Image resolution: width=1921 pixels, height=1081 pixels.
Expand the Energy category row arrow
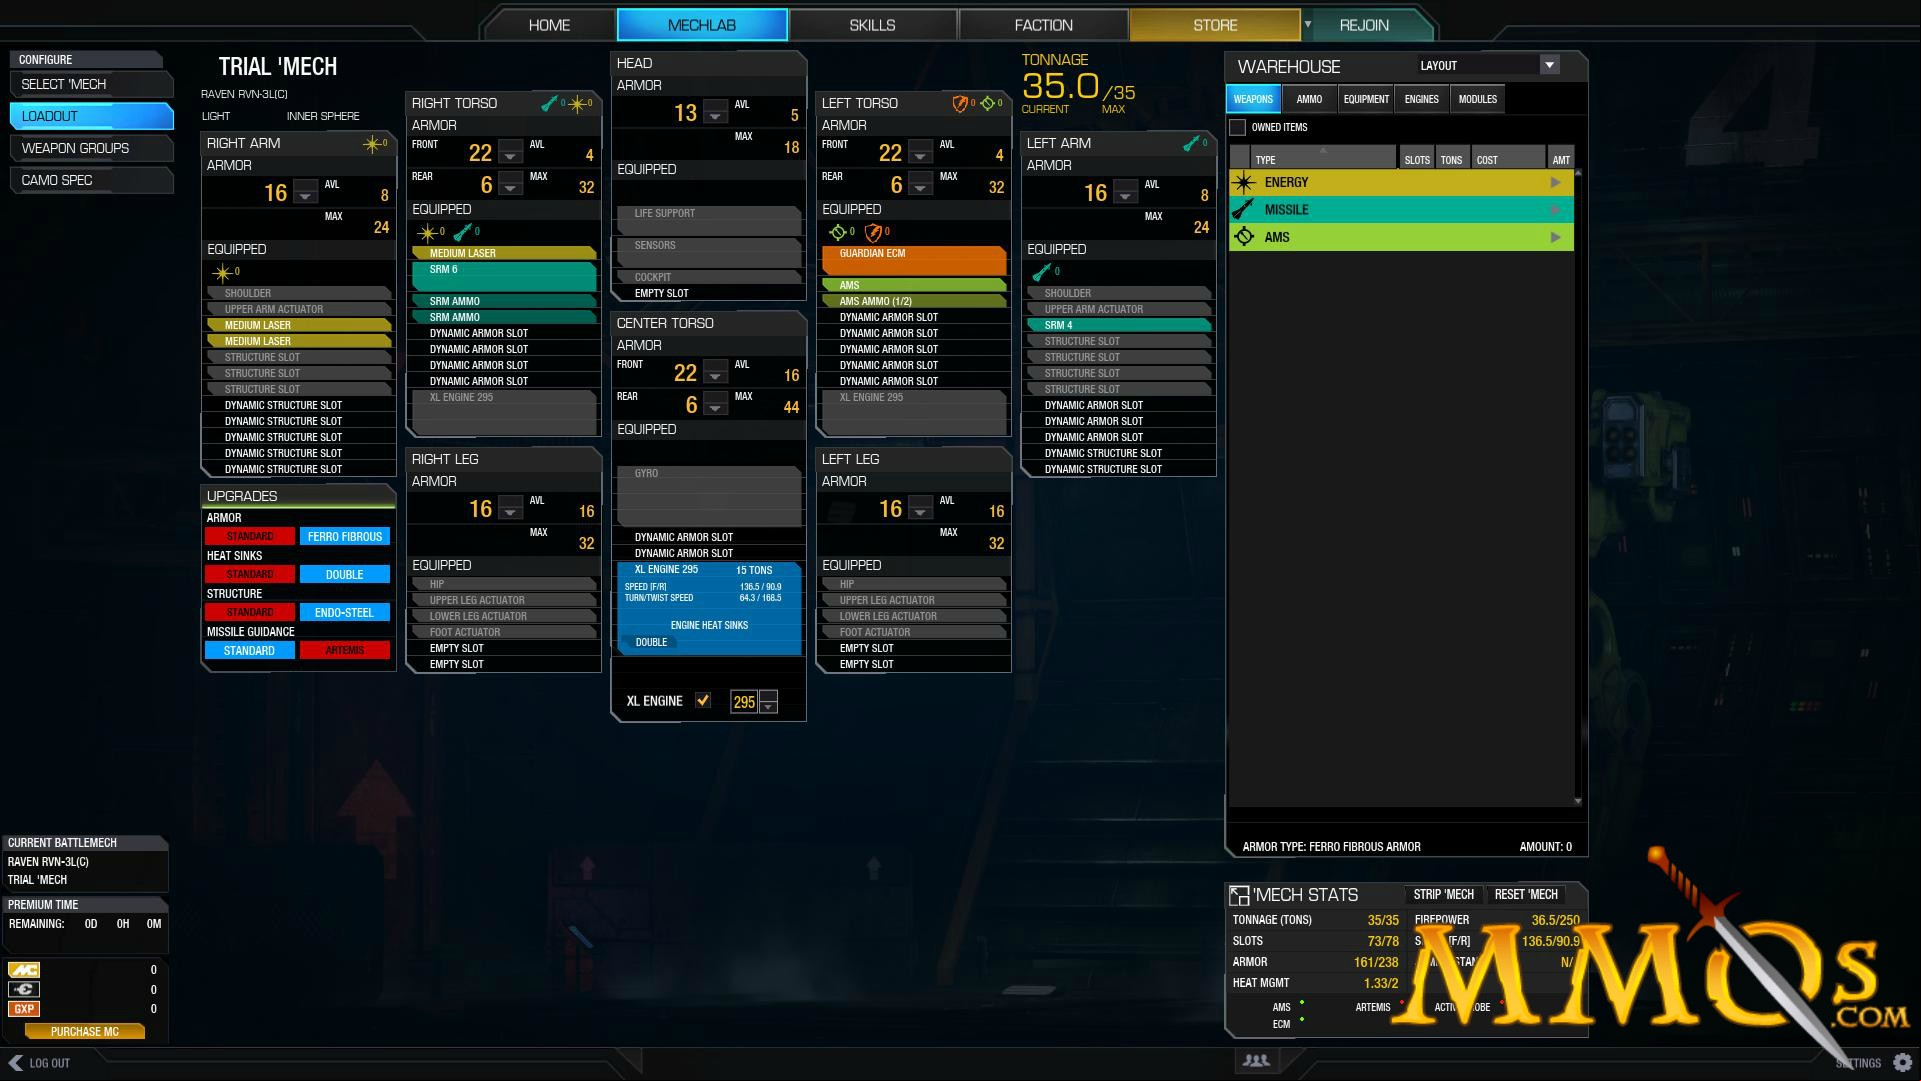1555,183
